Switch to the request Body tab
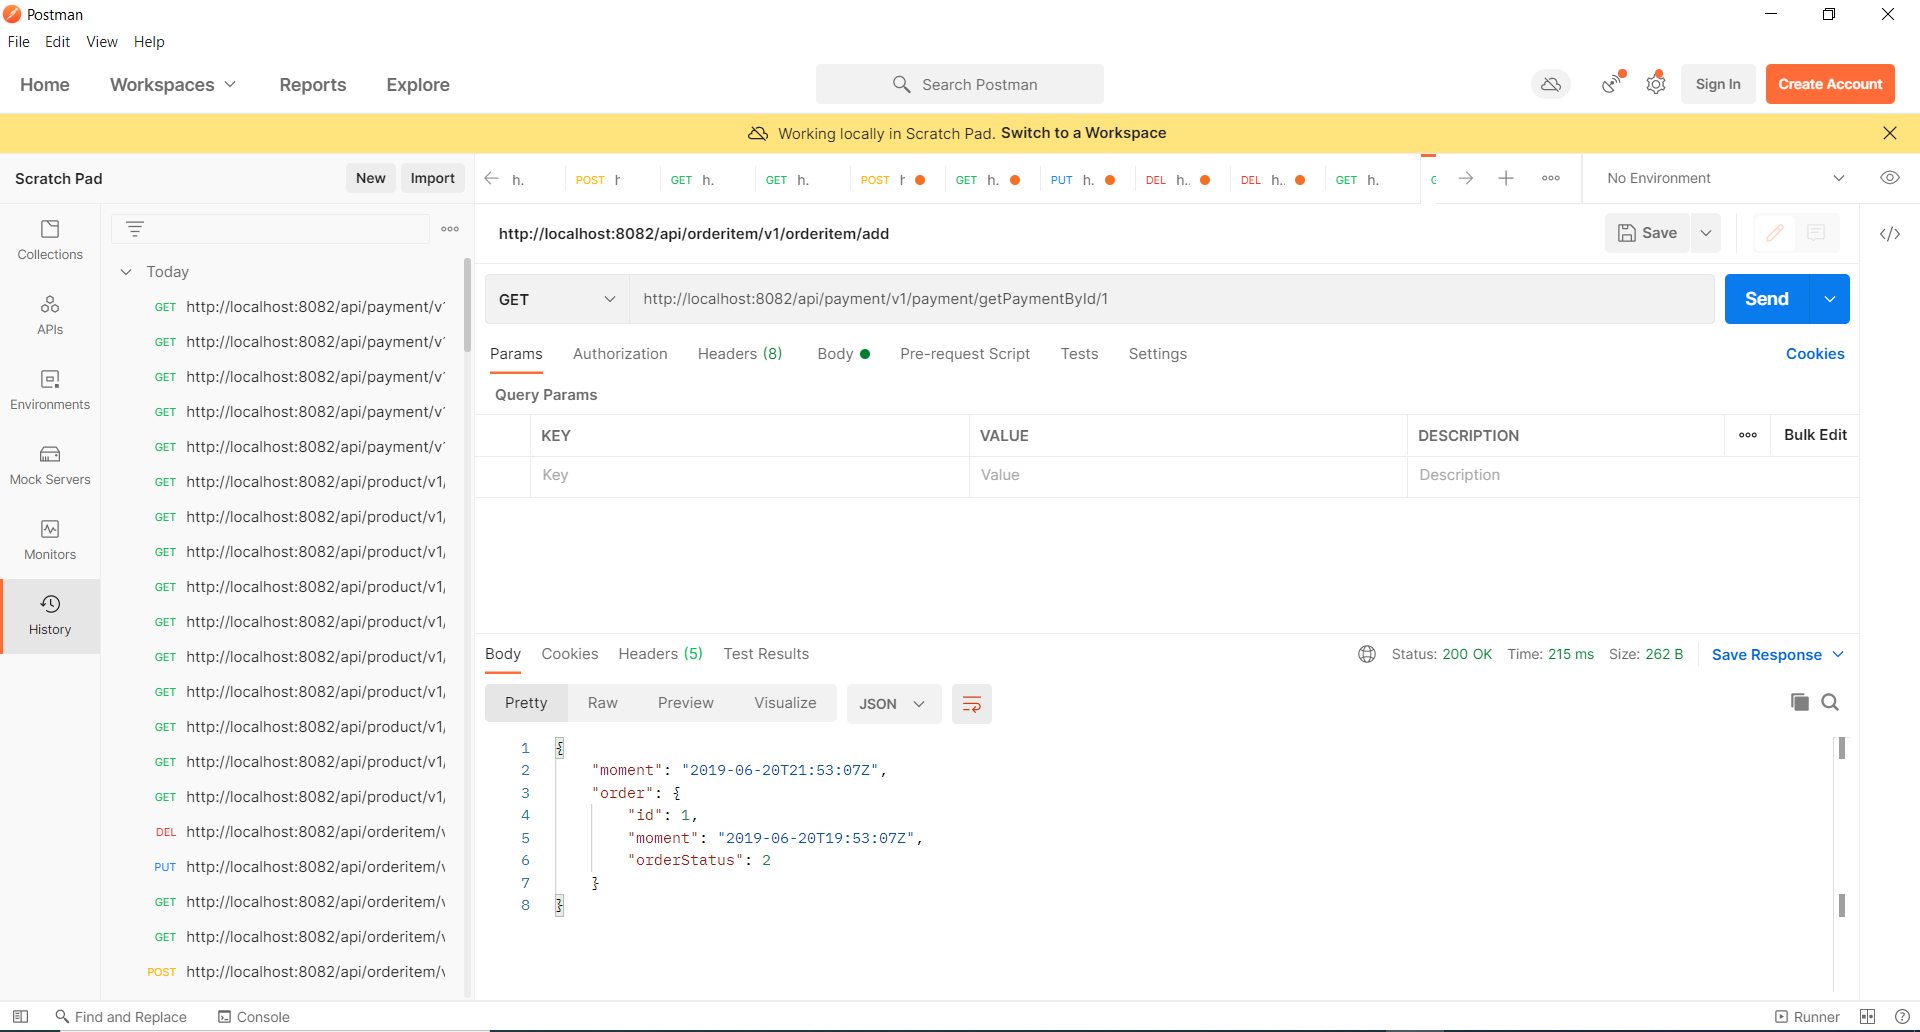The width and height of the screenshot is (1920, 1032). coord(843,354)
